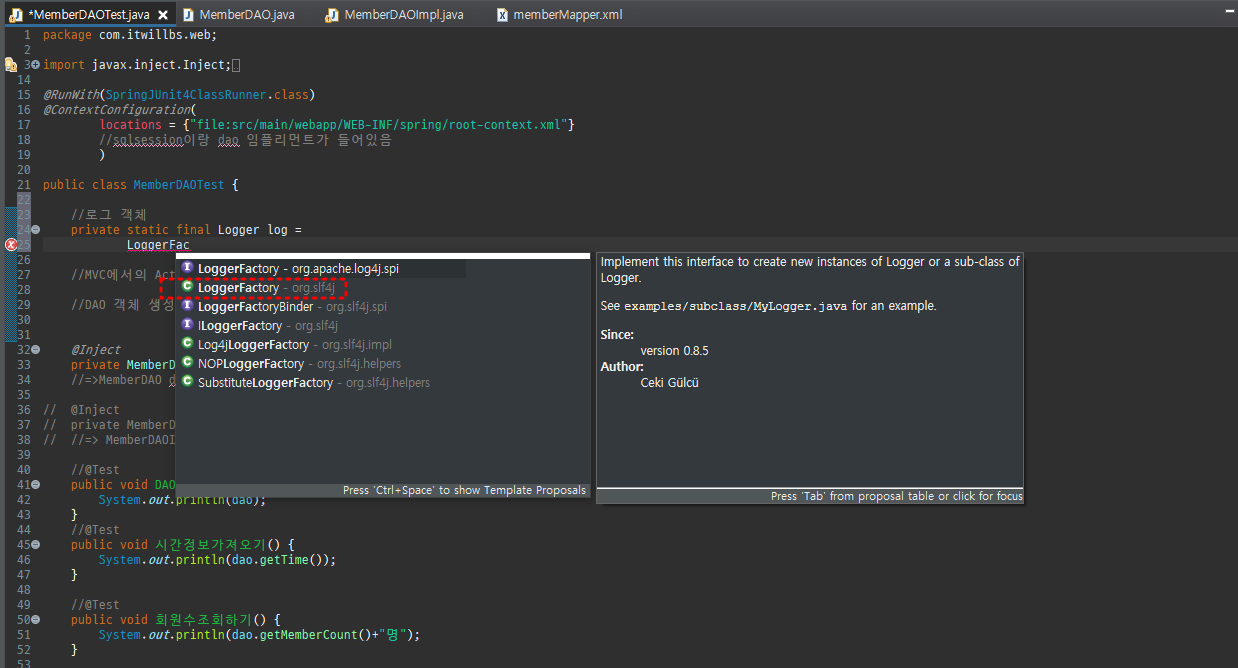Expand the folded imports on line 3
The image size is (1238, 668).
36,65
